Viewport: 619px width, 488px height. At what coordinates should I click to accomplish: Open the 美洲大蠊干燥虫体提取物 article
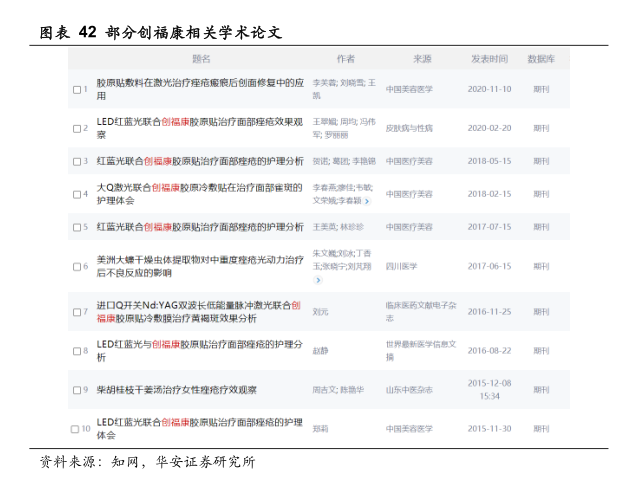pos(200,259)
